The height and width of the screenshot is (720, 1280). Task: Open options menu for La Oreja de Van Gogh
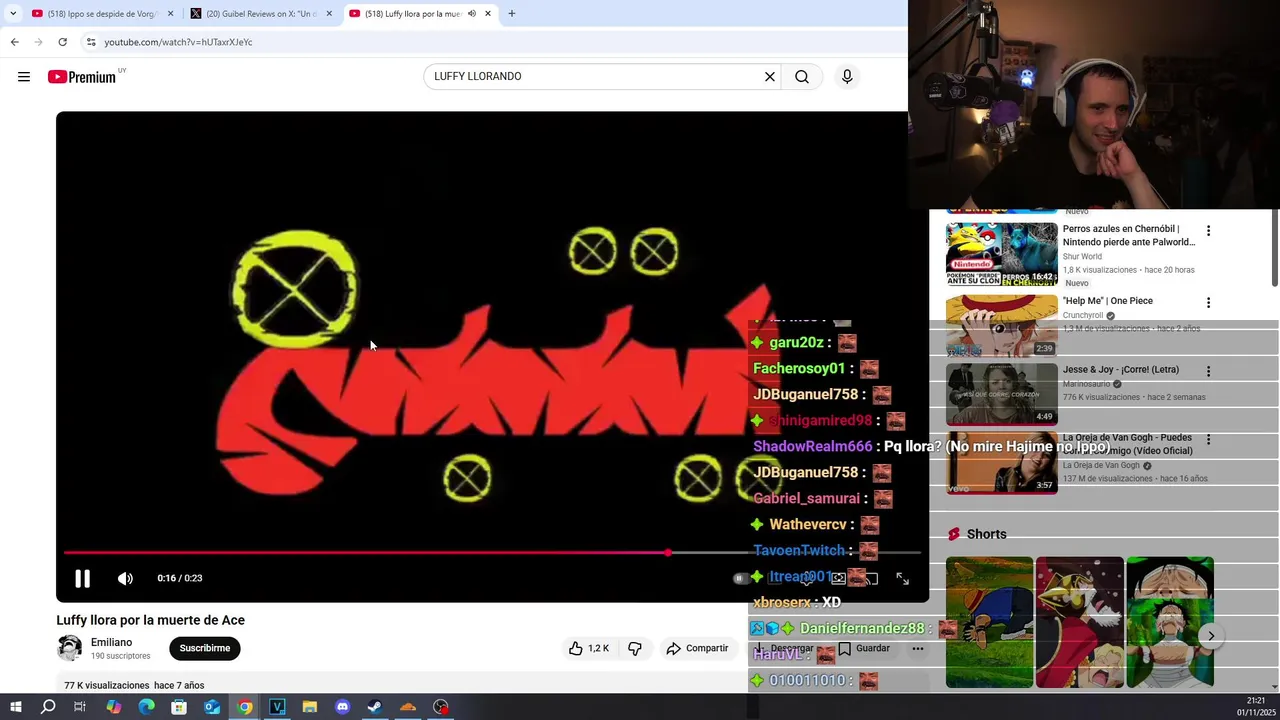click(1208, 440)
